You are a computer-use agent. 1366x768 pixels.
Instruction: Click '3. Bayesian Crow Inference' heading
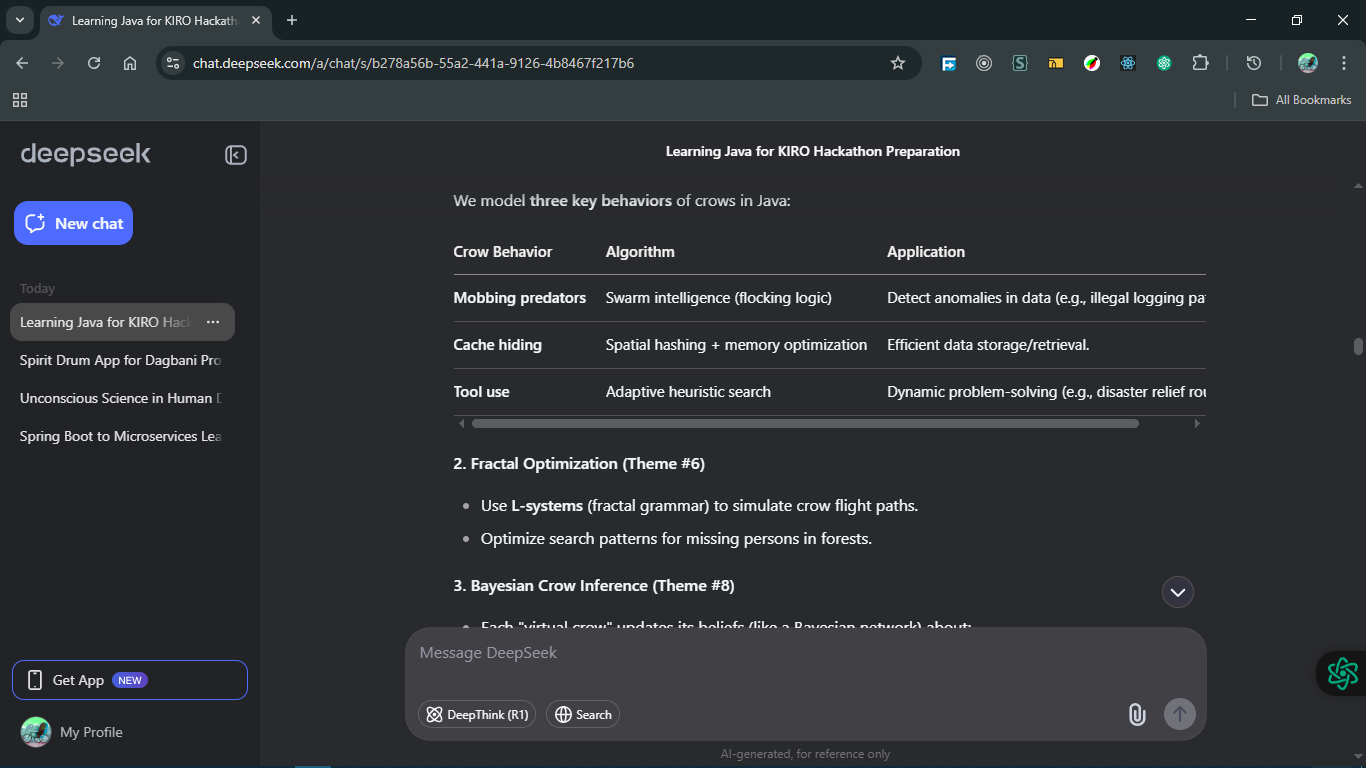click(594, 586)
